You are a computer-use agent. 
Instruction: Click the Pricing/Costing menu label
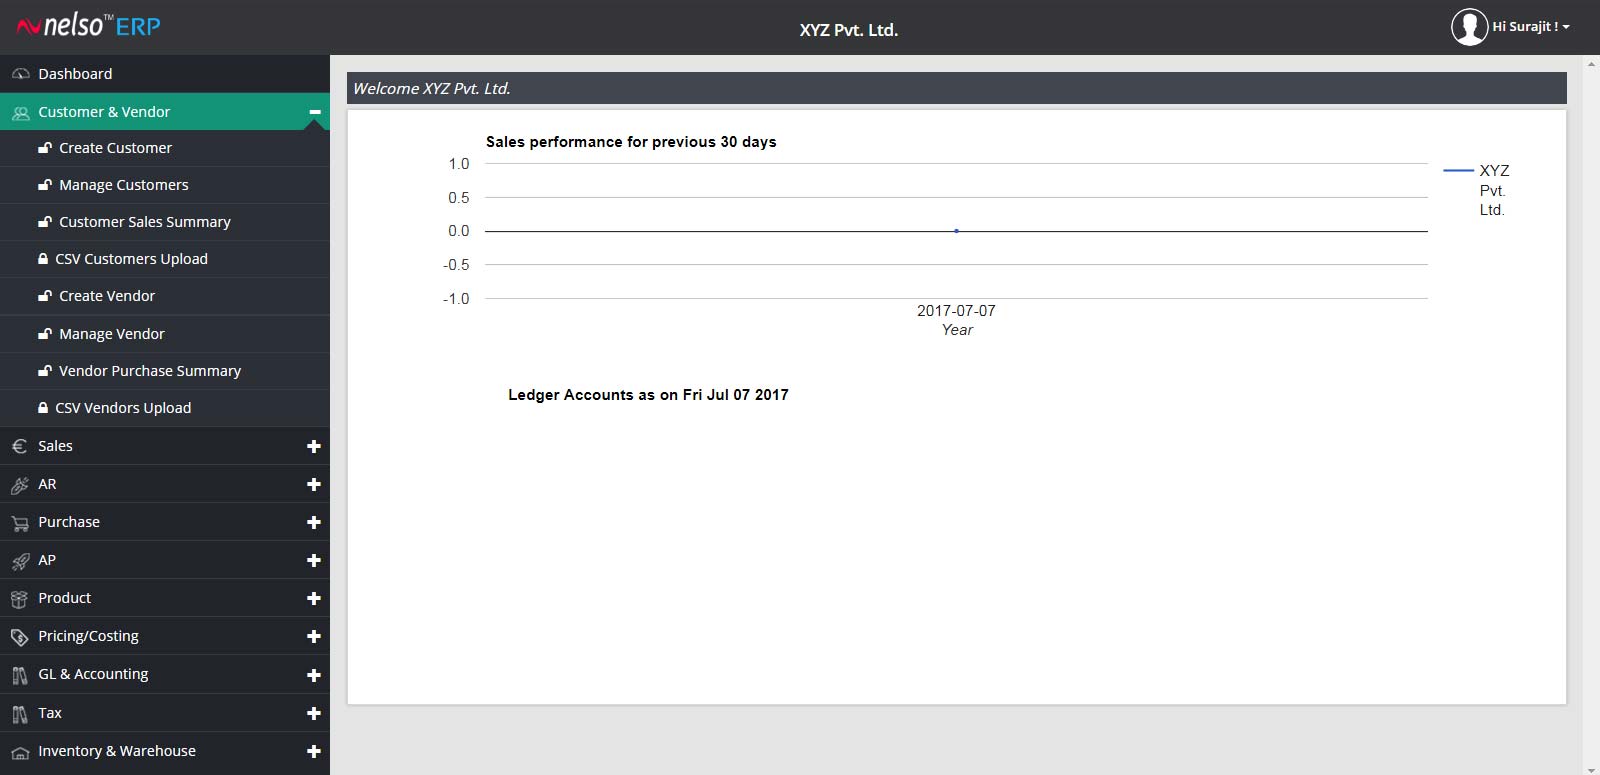coord(88,636)
